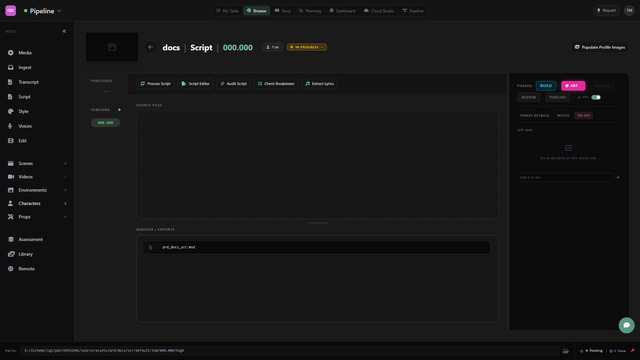Switch to My Tasks tab
Viewport: 640px width, 360px height.
click(227, 11)
